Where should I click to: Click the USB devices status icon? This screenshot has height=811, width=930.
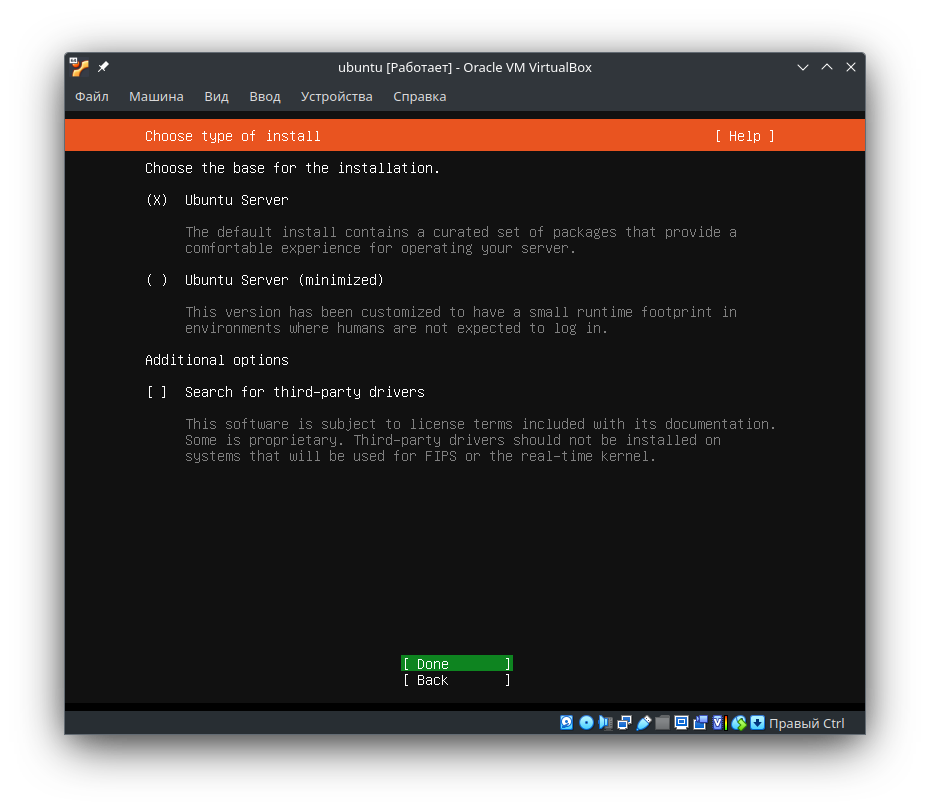(x=644, y=722)
